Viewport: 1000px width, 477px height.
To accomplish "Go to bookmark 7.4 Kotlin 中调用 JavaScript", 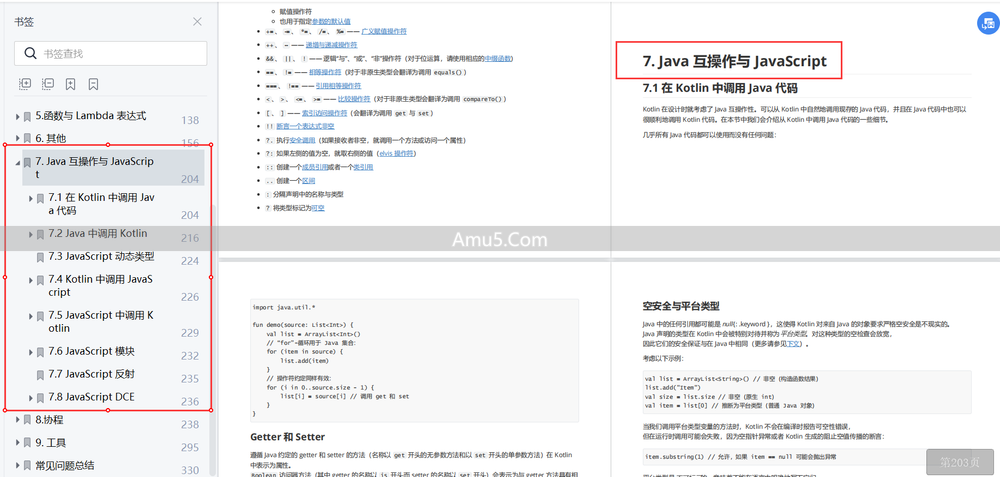I will 101,286.
